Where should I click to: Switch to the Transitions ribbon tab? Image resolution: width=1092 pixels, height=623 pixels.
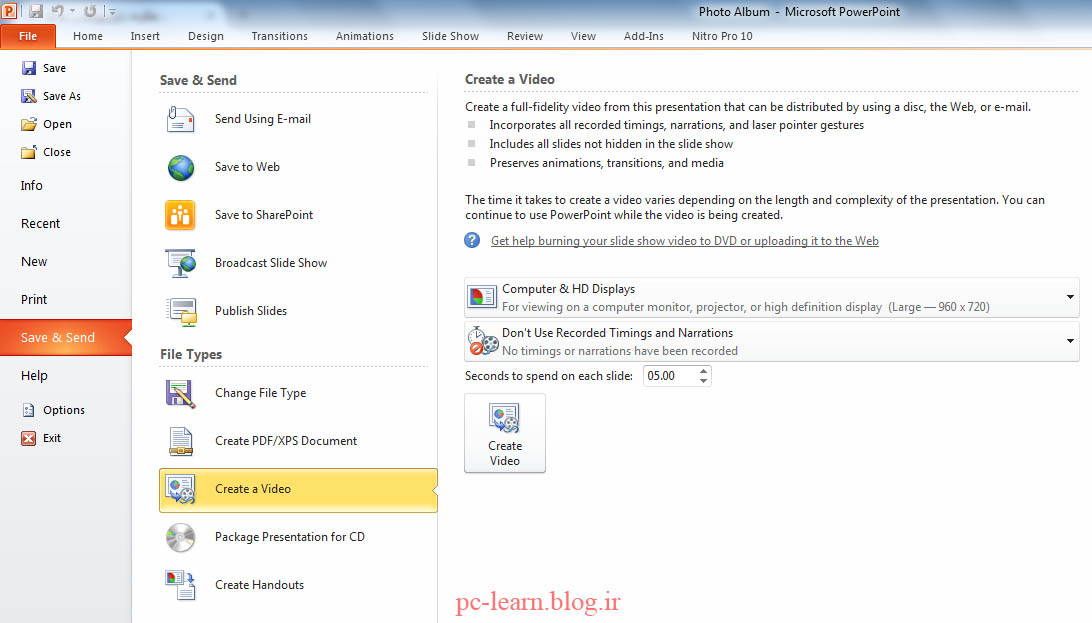click(279, 36)
